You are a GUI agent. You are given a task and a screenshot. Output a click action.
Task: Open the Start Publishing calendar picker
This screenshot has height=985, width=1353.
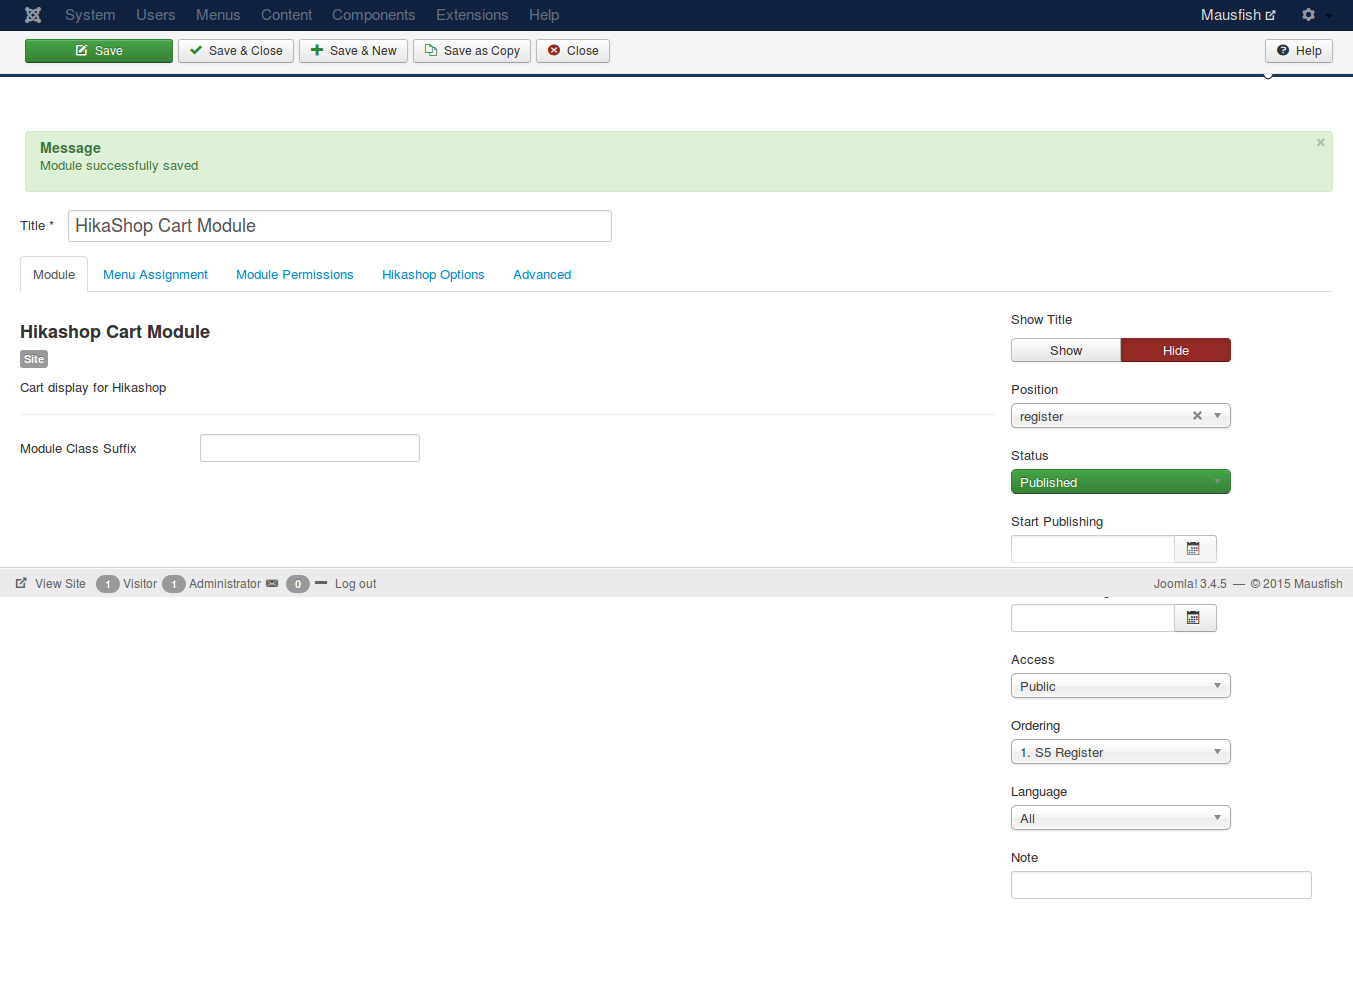pos(1194,549)
